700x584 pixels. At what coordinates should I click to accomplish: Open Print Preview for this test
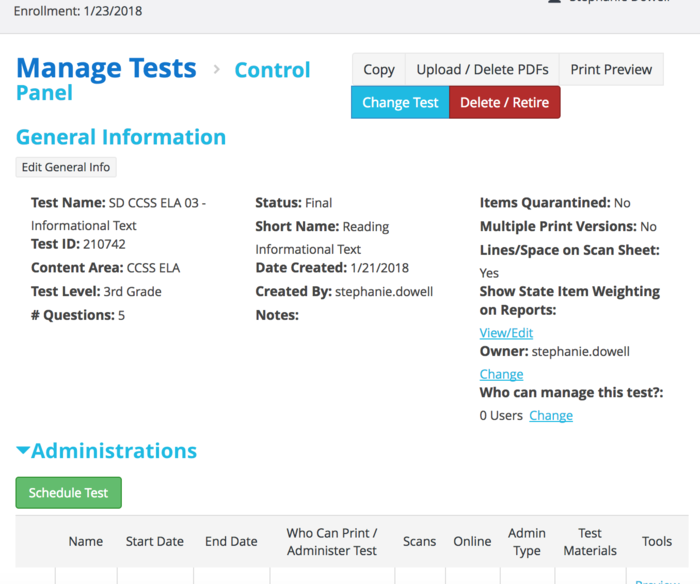pyautogui.click(x=610, y=69)
